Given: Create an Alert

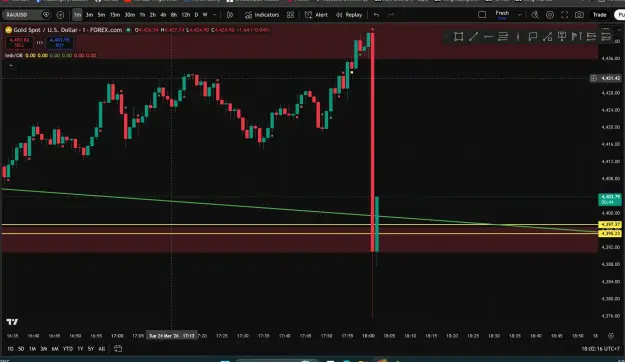Looking at the screenshot, I should tap(316, 15).
